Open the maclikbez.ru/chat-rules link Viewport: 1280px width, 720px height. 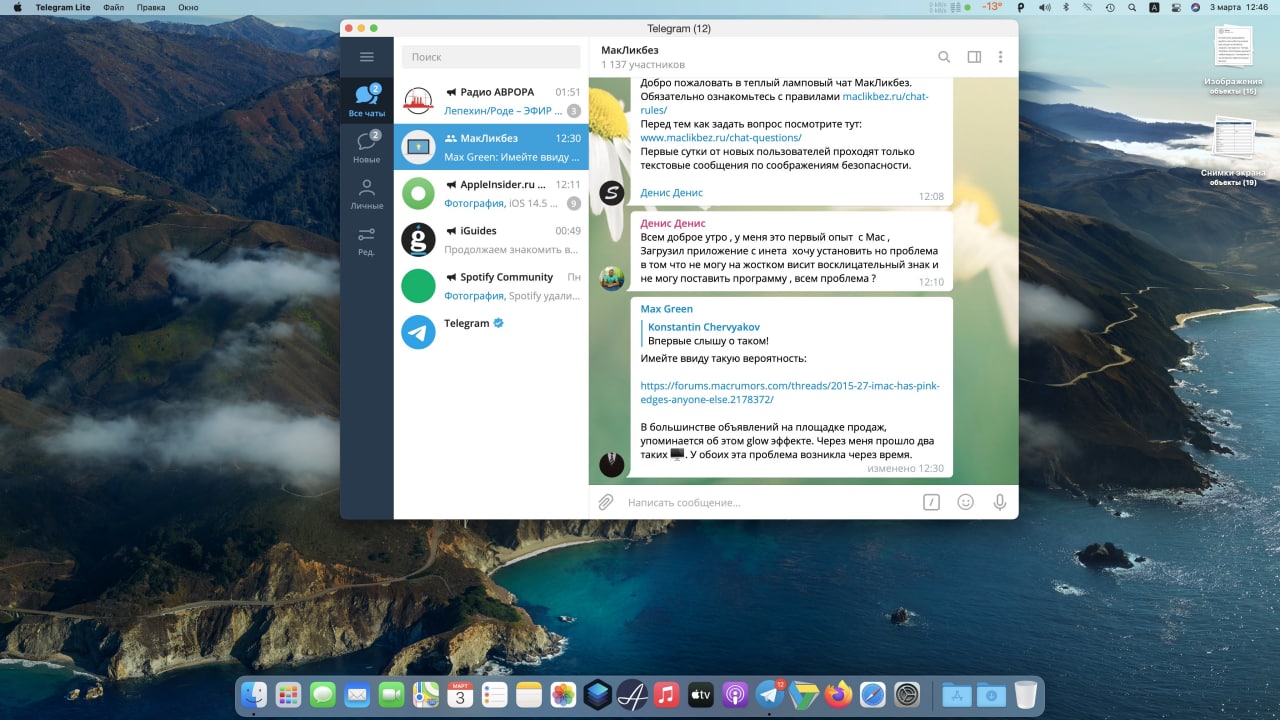tap(785, 103)
